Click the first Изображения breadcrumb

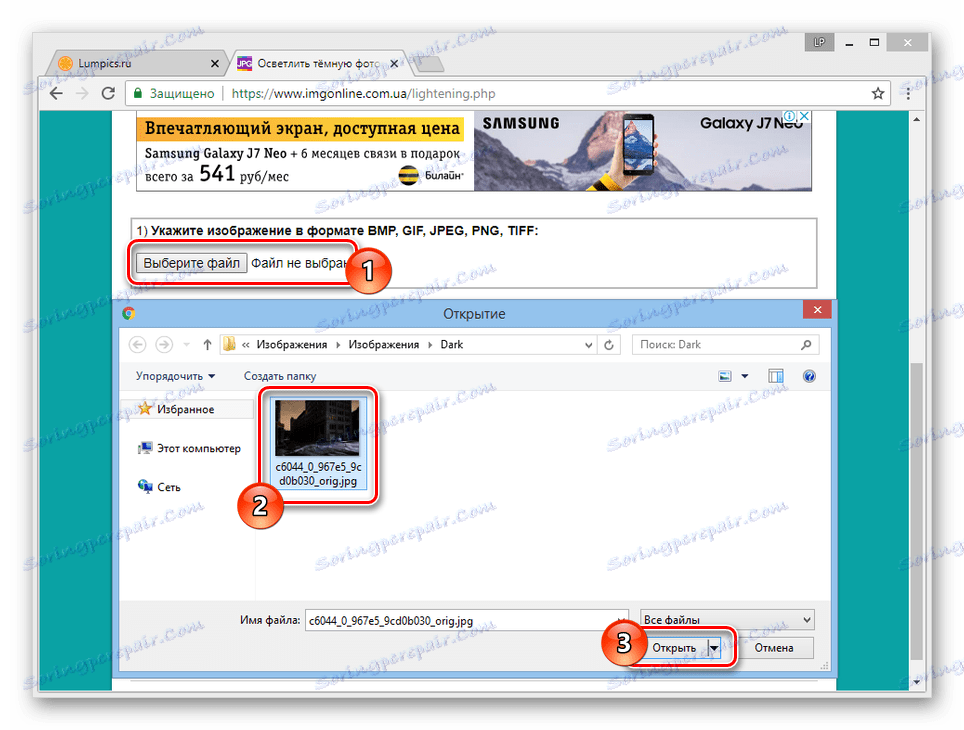point(291,345)
